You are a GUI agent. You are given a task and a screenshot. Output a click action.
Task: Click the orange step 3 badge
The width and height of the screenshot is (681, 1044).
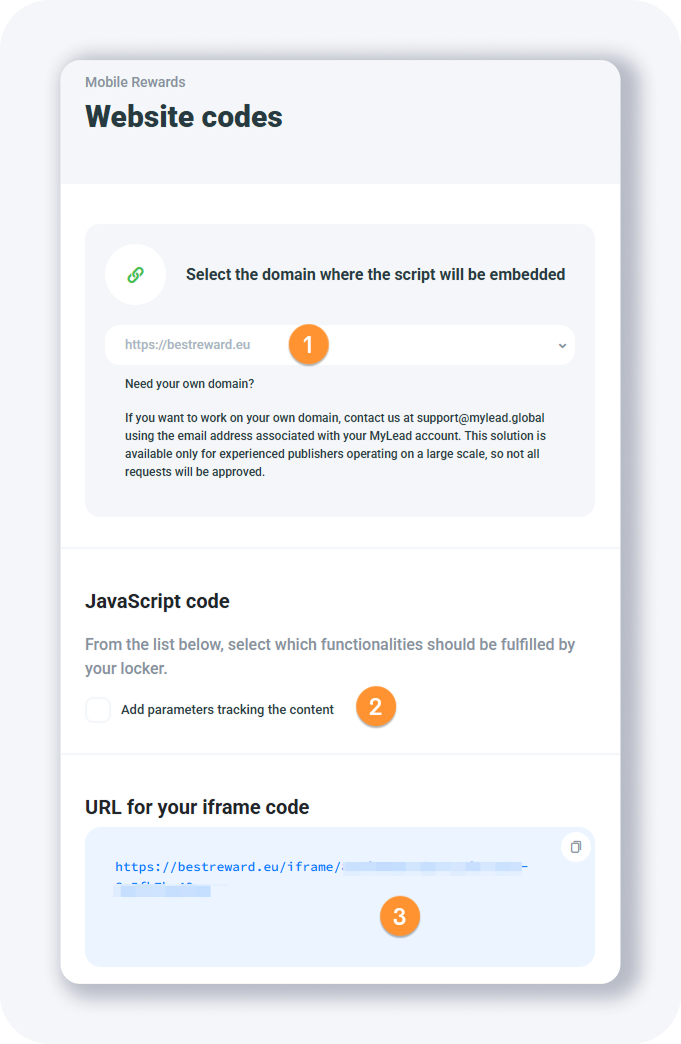[x=400, y=916]
